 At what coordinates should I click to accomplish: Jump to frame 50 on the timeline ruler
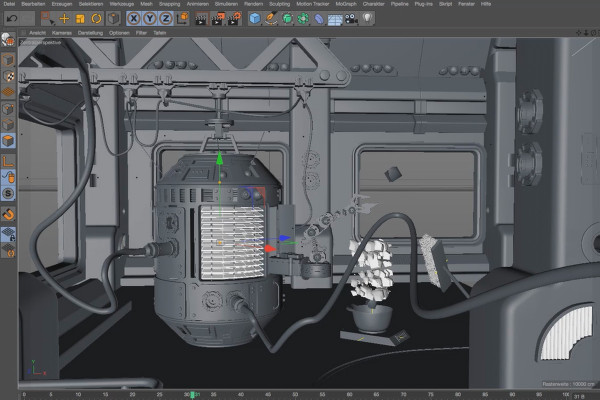tap(295, 395)
